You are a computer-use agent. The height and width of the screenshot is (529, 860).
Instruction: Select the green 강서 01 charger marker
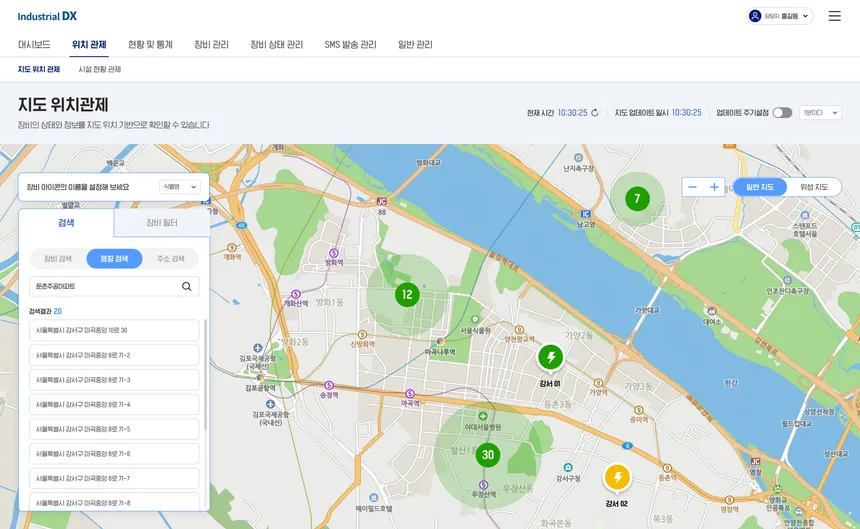point(551,357)
